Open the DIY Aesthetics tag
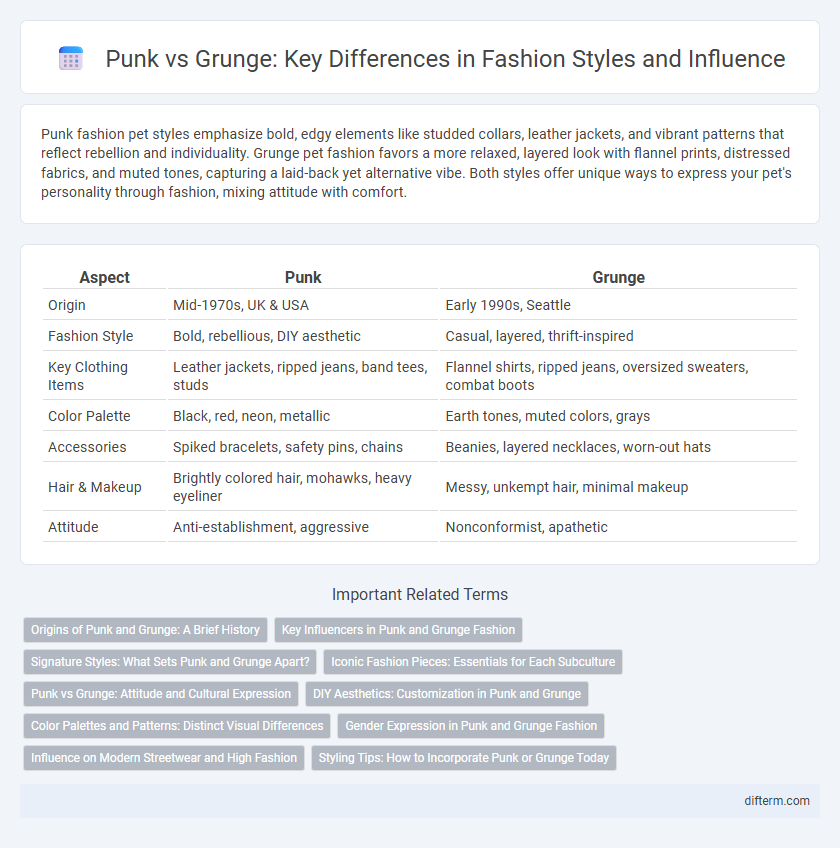 (x=447, y=693)
